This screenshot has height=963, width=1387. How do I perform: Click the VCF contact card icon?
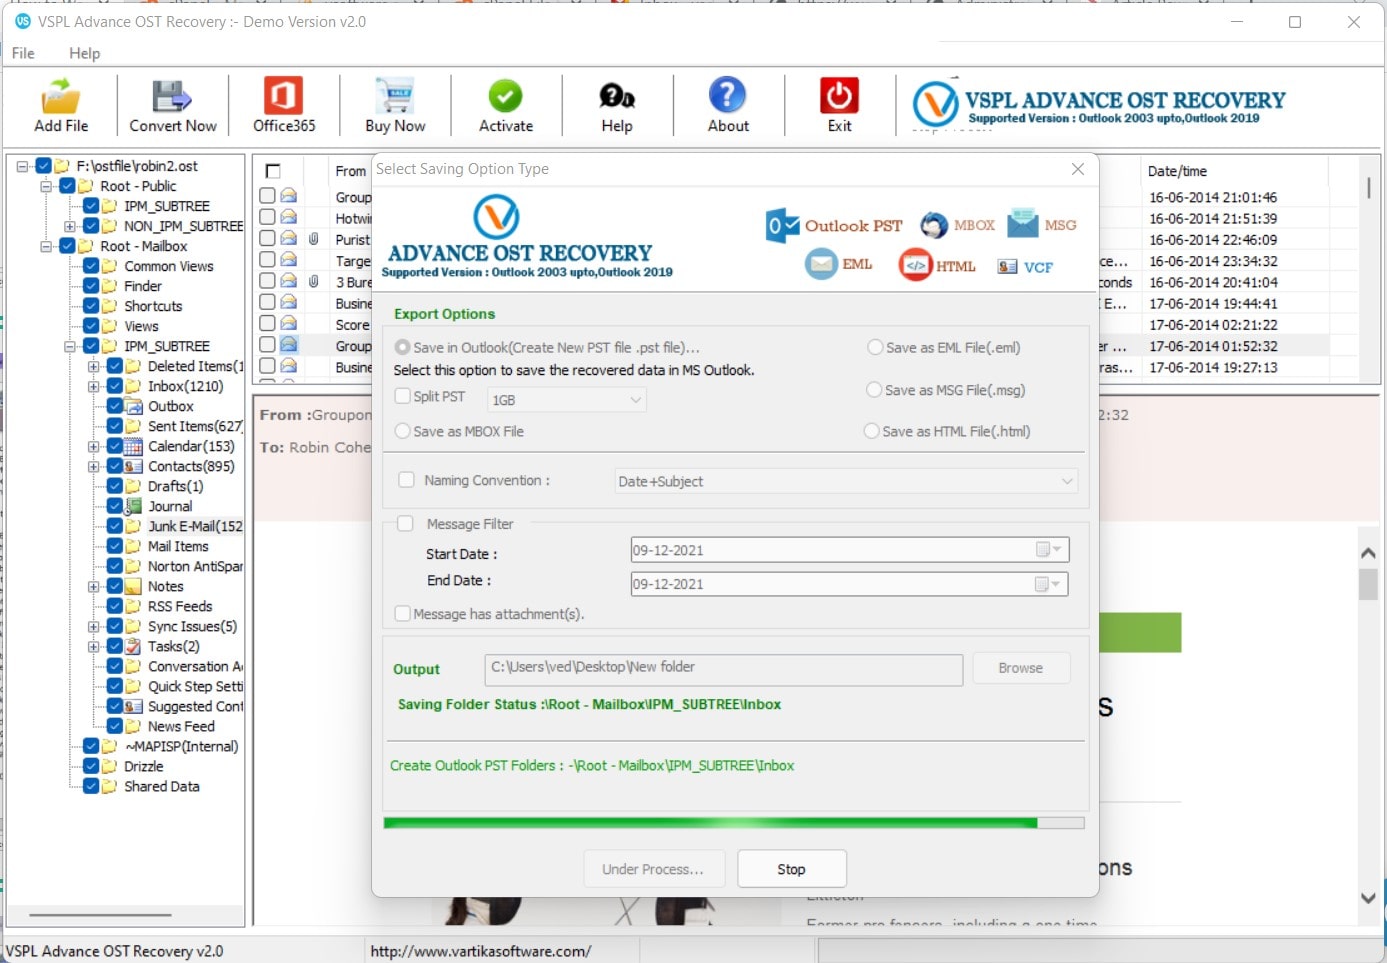[x=1007, y=267]
